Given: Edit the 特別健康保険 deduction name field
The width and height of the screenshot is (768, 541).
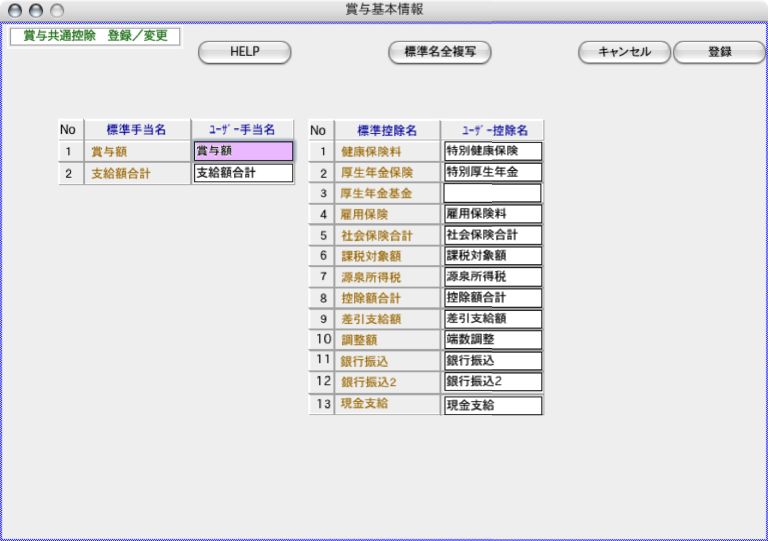Looking at the screenshot, I should [x=492, y=151].
